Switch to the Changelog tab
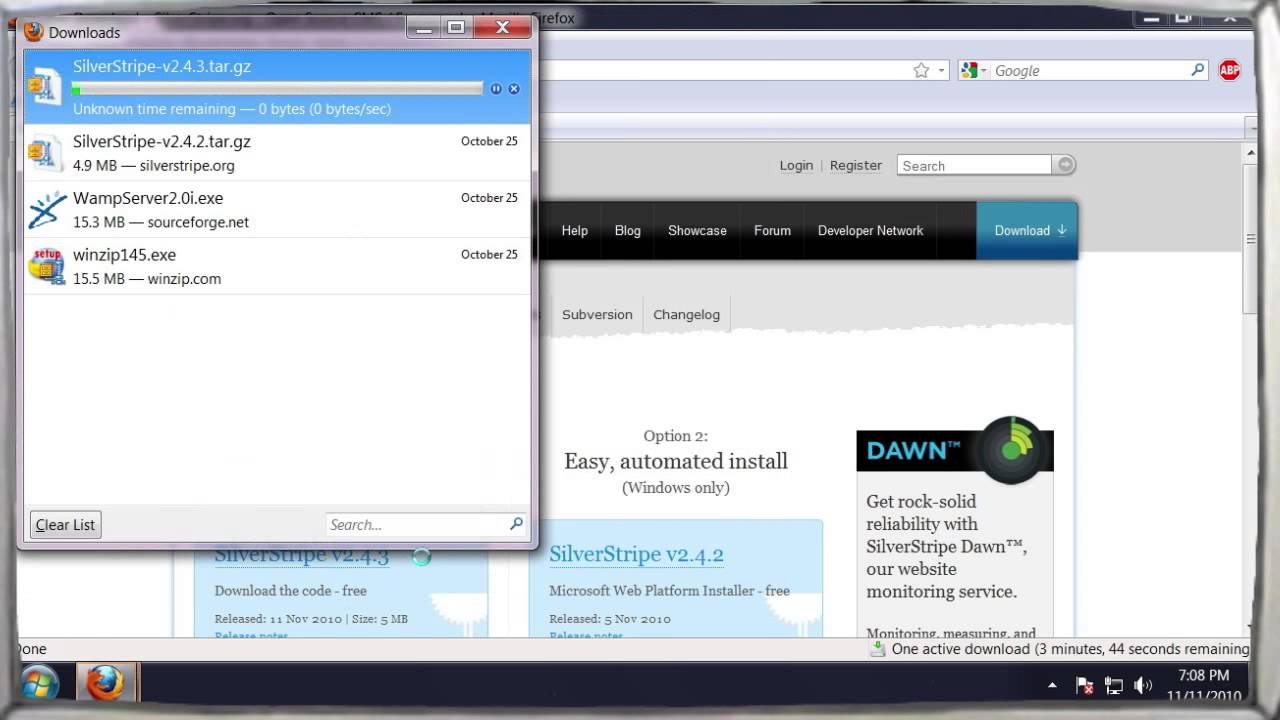This screenshot has height=720, width=1280. (686, 314)
